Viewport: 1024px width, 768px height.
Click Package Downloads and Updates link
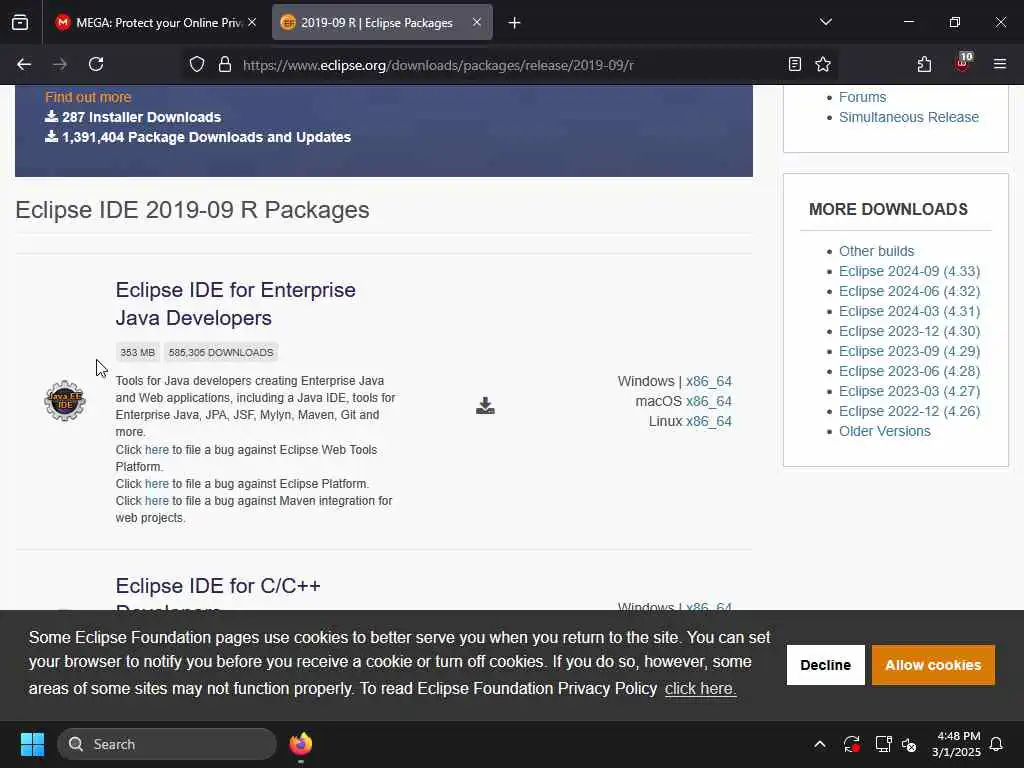point(198,137)
